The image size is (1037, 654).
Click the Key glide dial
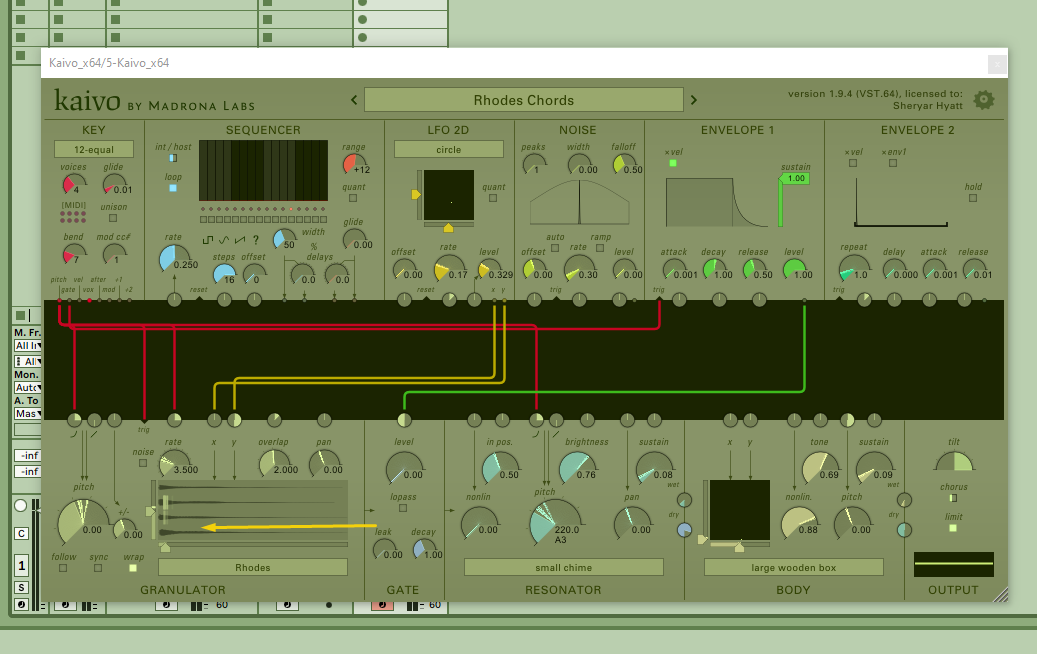pos(114,184)
